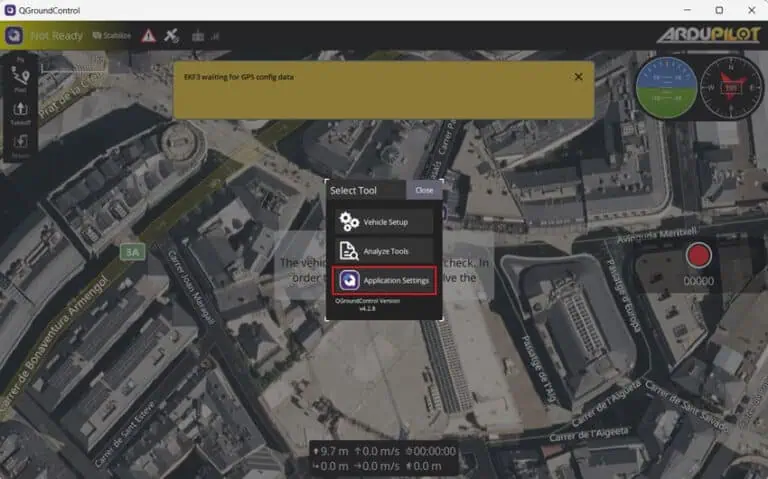The image size is (768, 479).
Task: Click the QGroundControl logo in the toolbar
Action: [14, 35]
